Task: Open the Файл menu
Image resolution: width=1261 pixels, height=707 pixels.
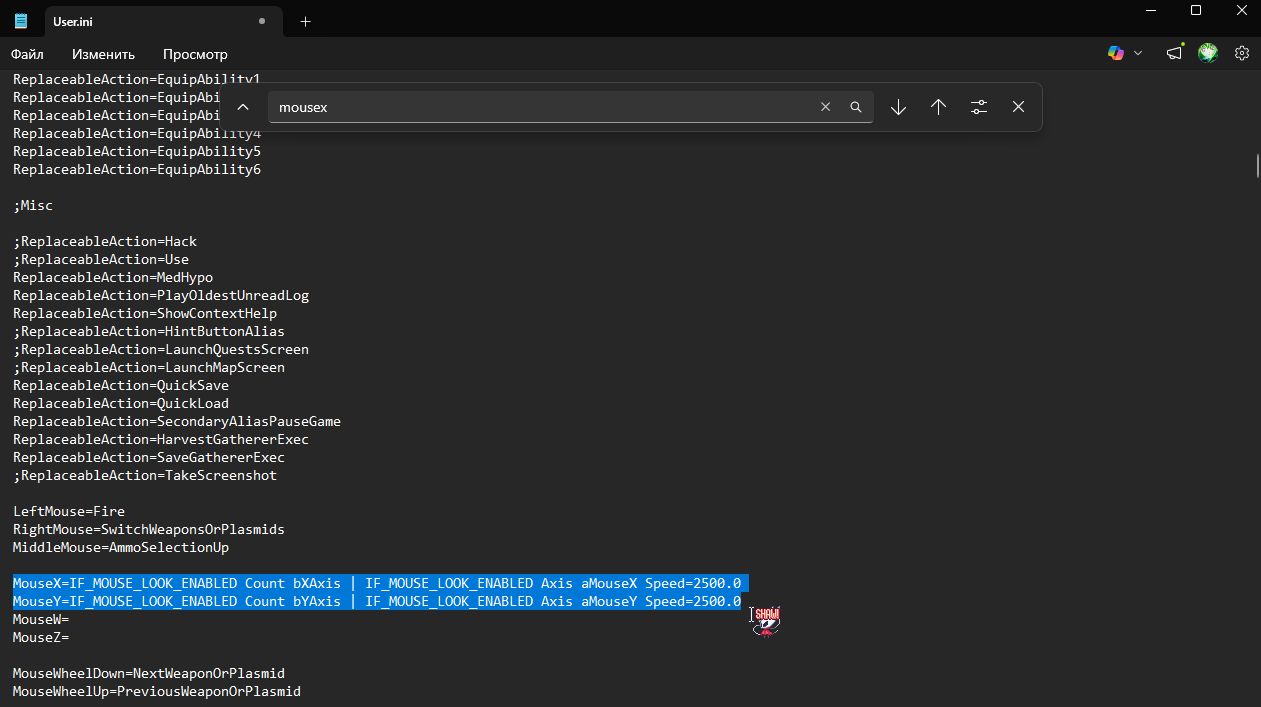Action: coord(28,54)
